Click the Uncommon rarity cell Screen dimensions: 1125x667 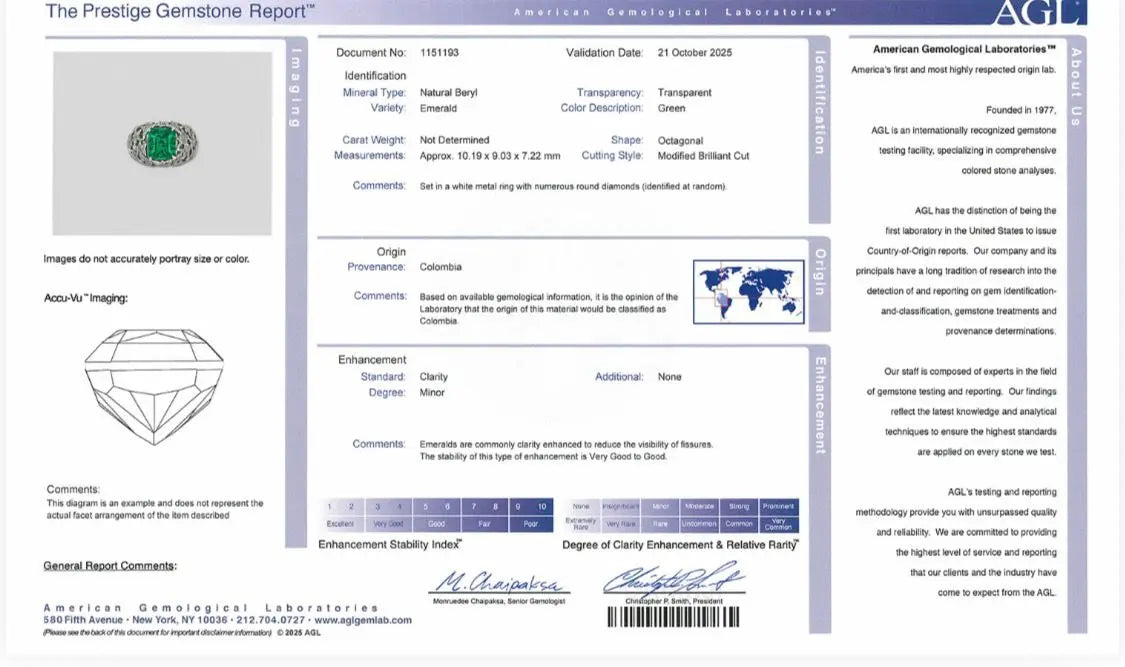(700, 524)
